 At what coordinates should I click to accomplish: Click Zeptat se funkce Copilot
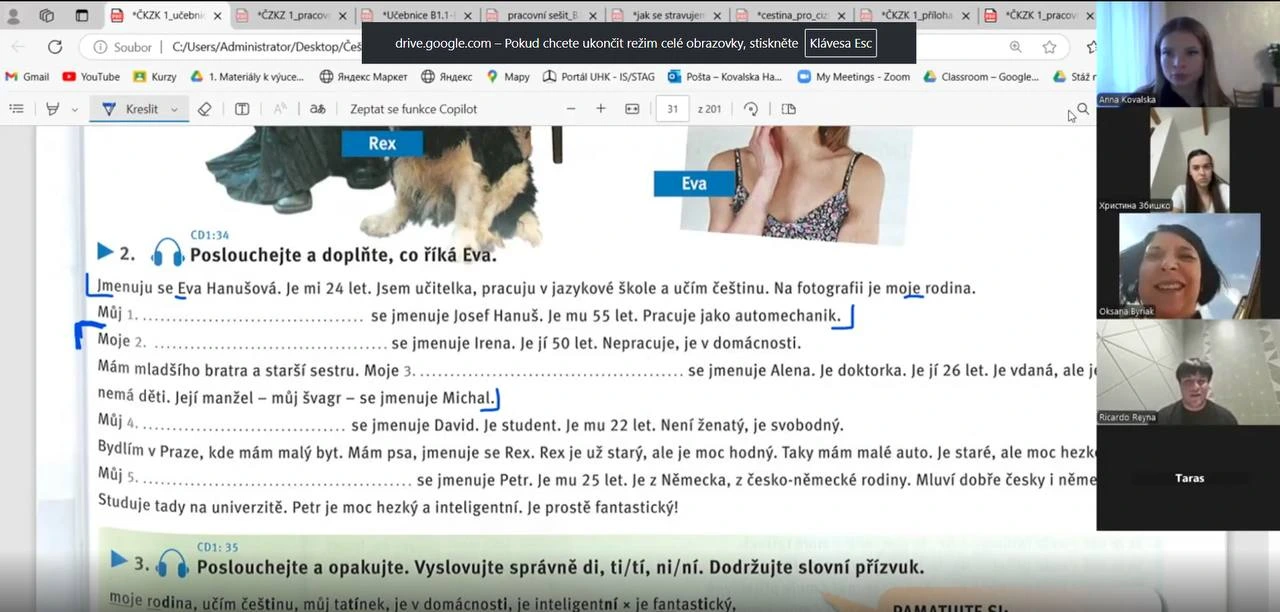(413, 108)
